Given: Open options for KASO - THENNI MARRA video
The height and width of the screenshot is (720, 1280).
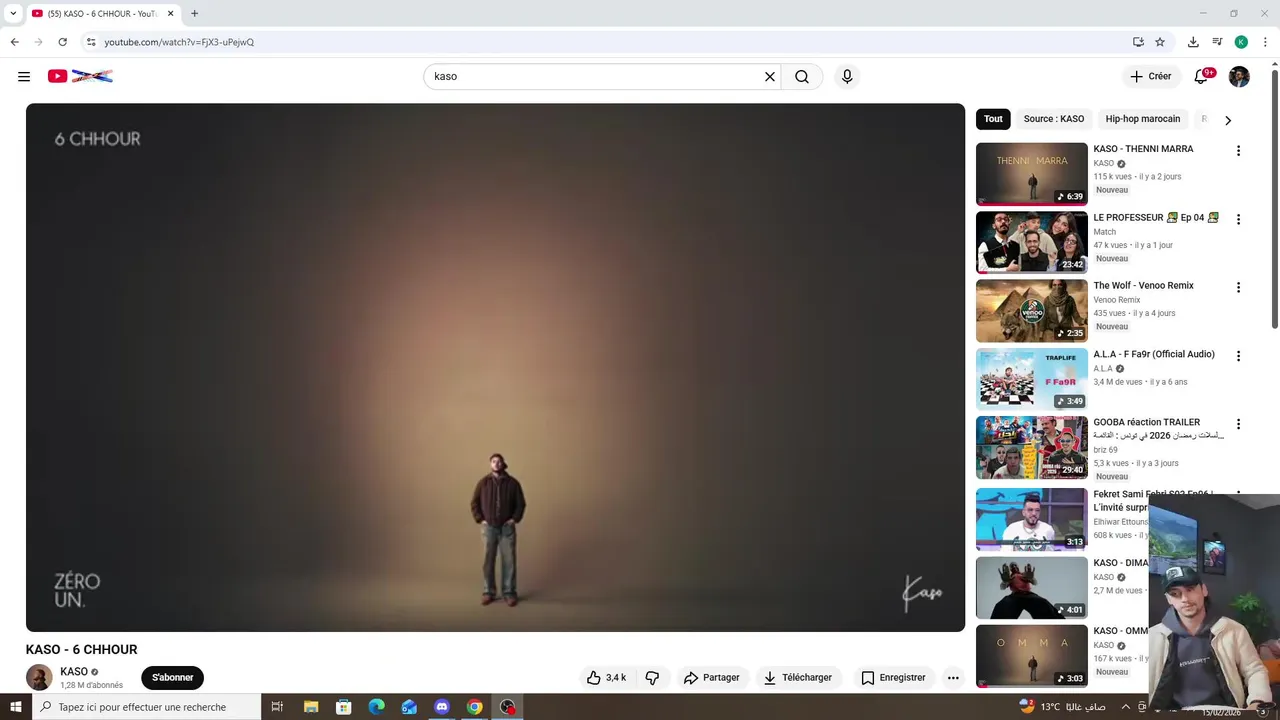Looking at the screenshot, I should (x=1238, y=151).
